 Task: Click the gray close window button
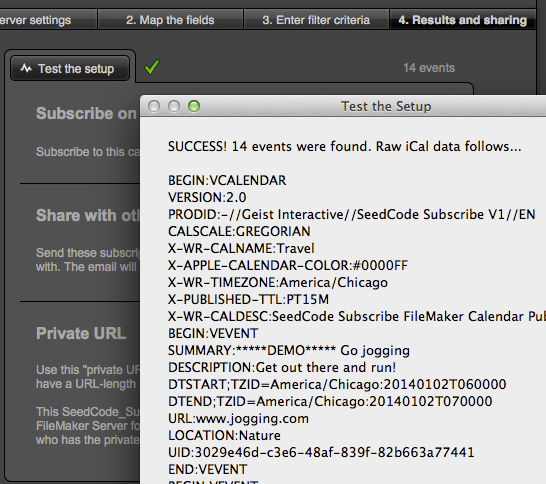pyautogui.click(x=154, y=106)
